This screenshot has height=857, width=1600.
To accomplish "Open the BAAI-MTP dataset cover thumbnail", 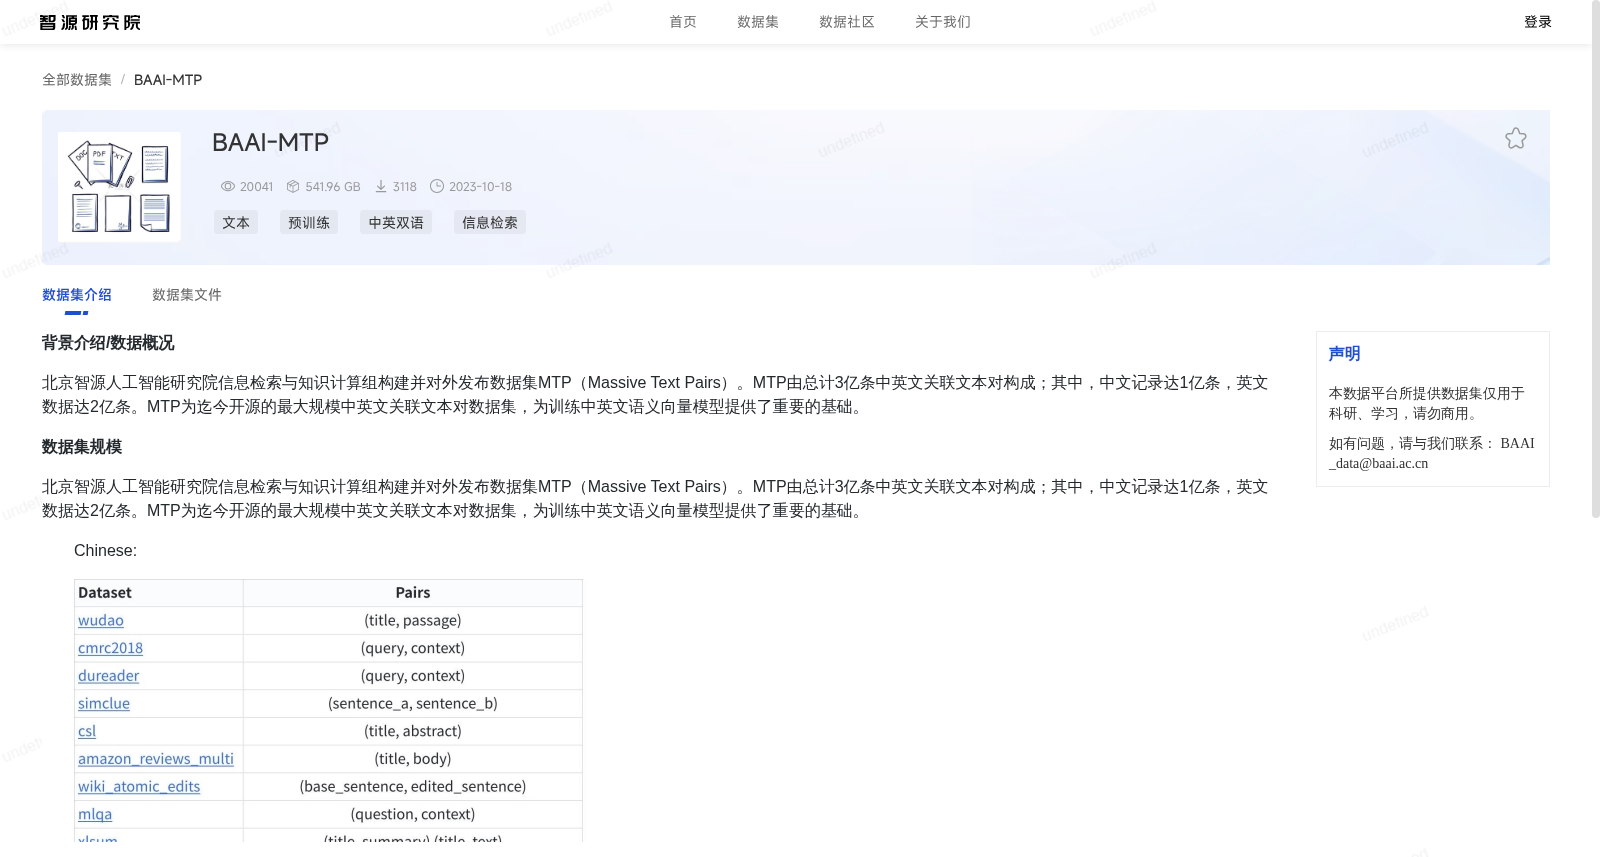I will [x=119, y=187].
